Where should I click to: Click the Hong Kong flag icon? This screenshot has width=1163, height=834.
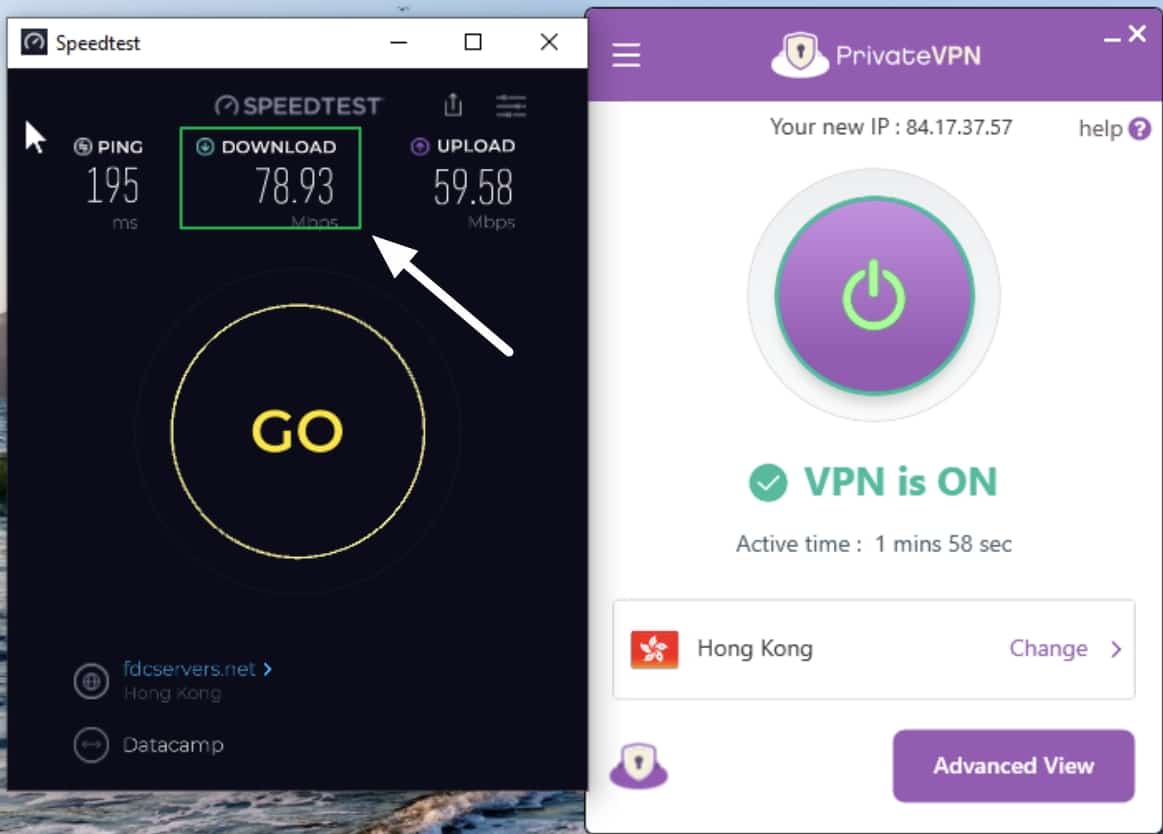(654, 649)
